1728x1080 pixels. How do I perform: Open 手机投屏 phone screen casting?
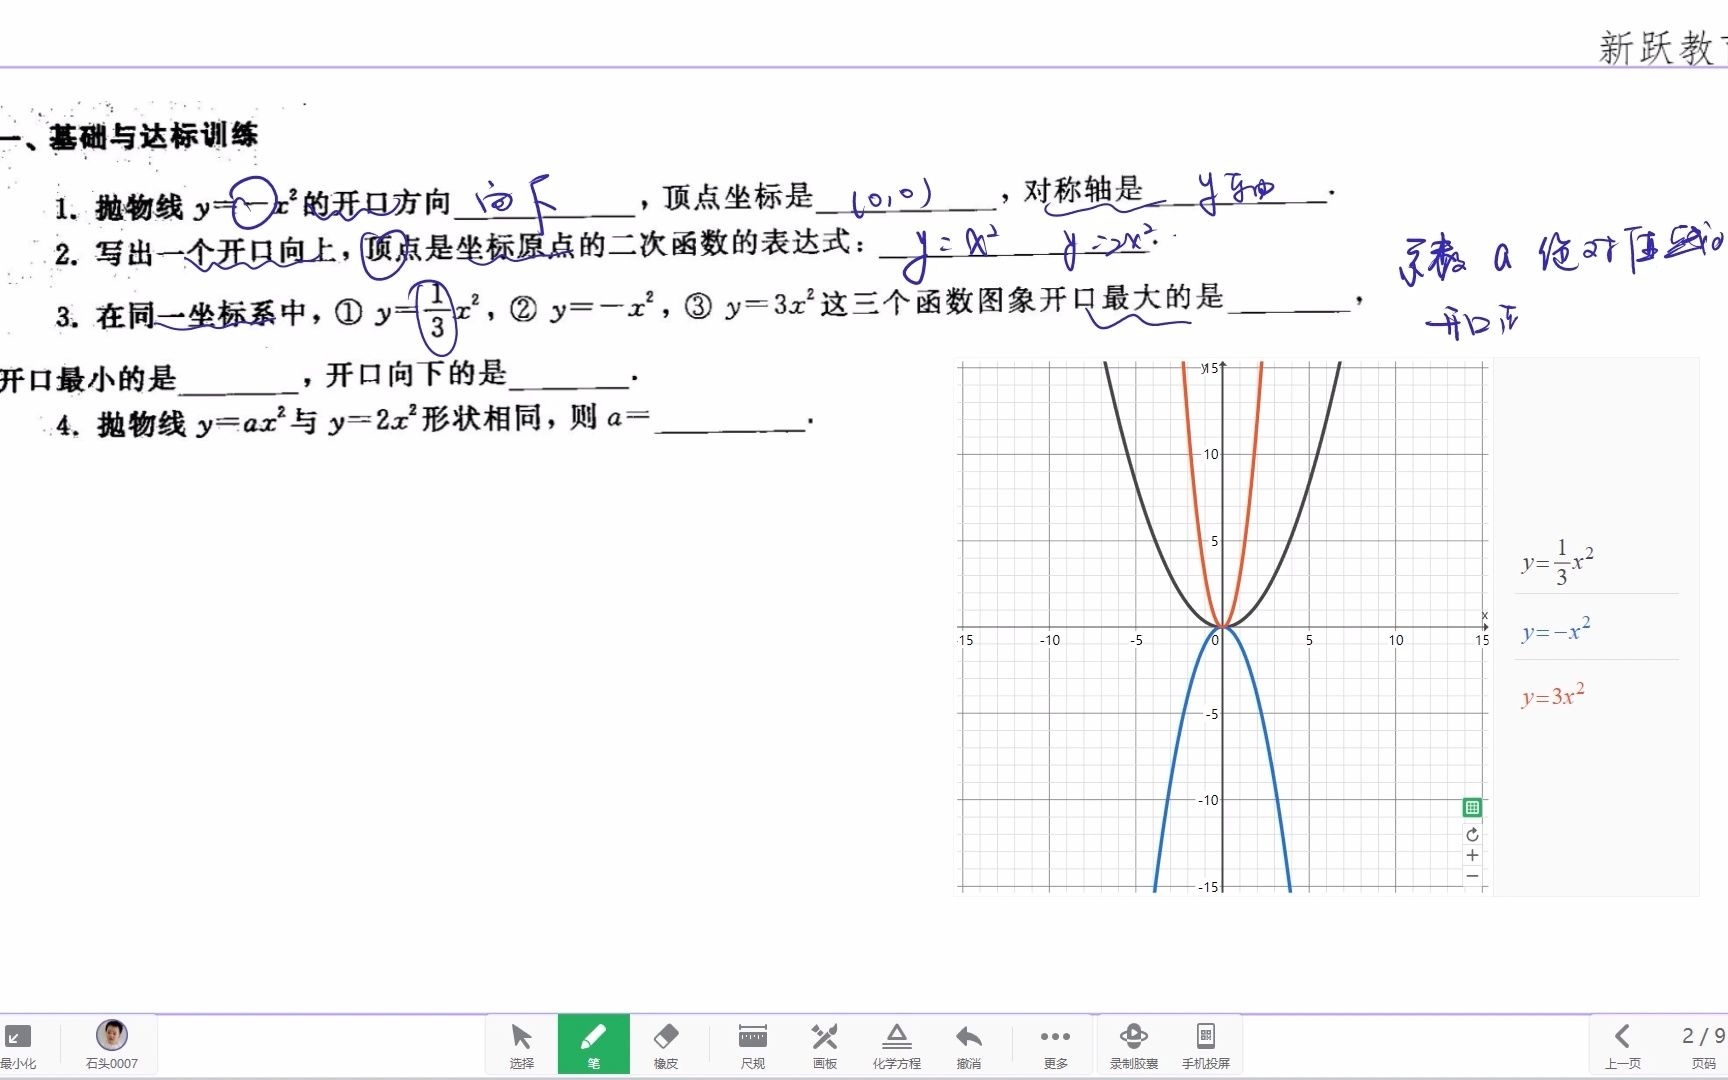pos(1206,1045)
